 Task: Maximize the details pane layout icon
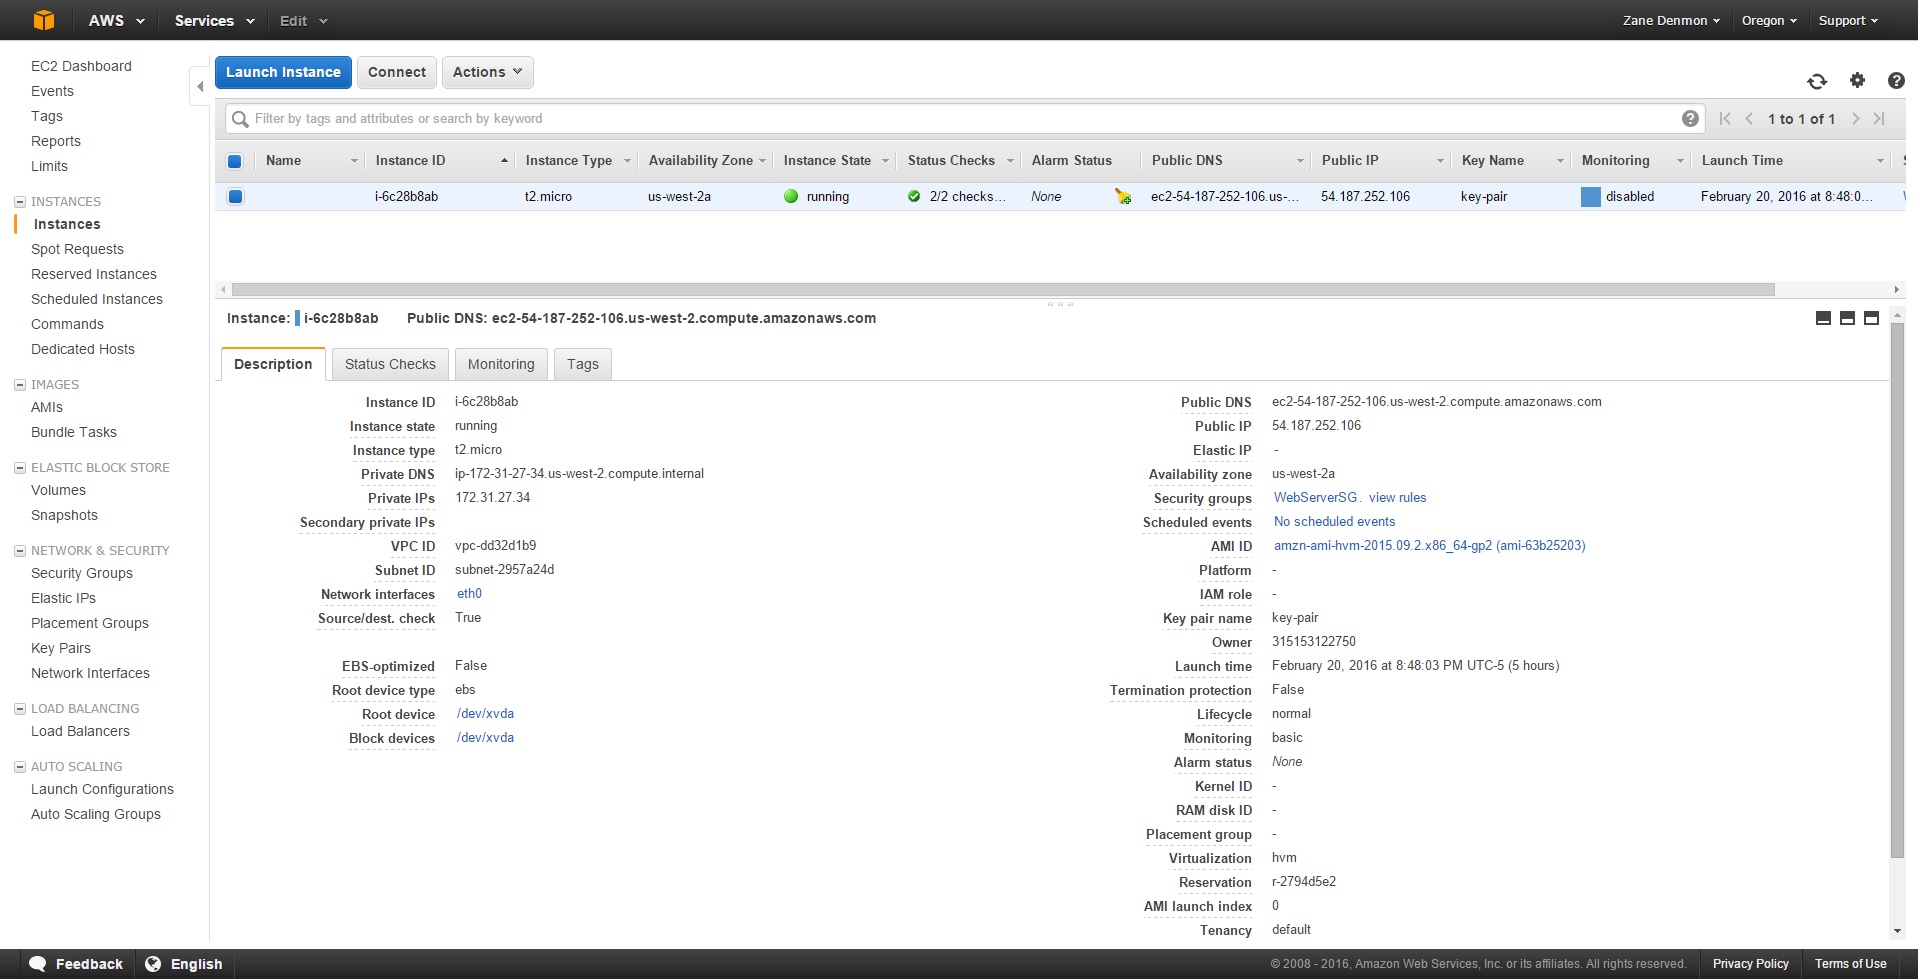click(x=1871, y=318)
